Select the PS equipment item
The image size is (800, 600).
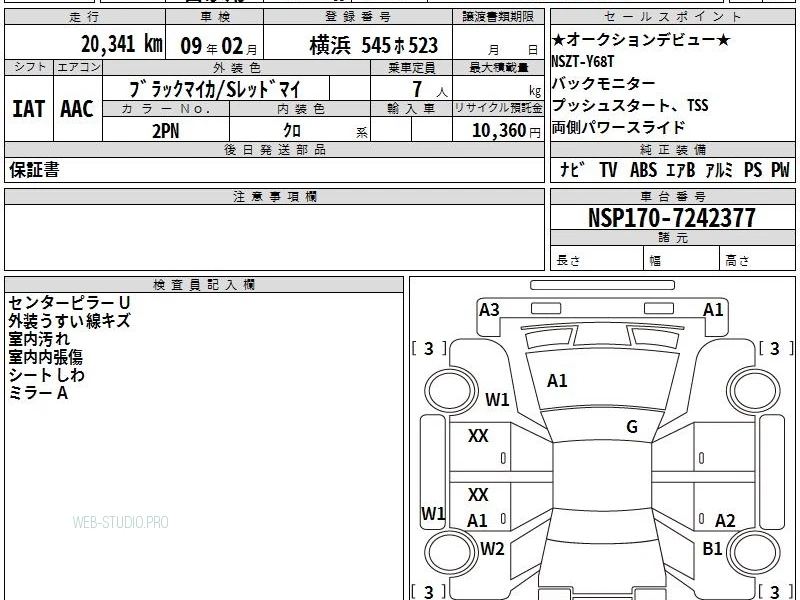(x=753, y=169)
